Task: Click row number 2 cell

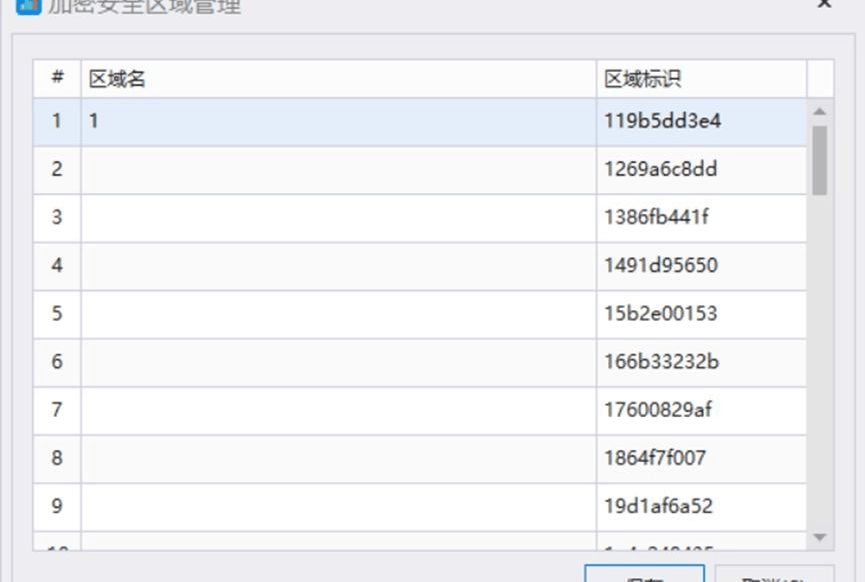Action: [57, 170]
